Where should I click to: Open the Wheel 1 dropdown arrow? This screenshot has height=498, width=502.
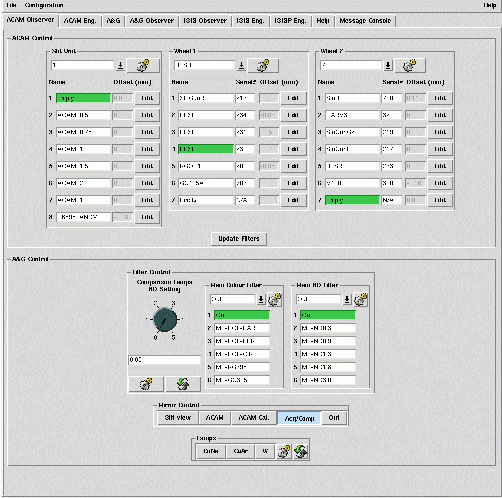[241, 66]
